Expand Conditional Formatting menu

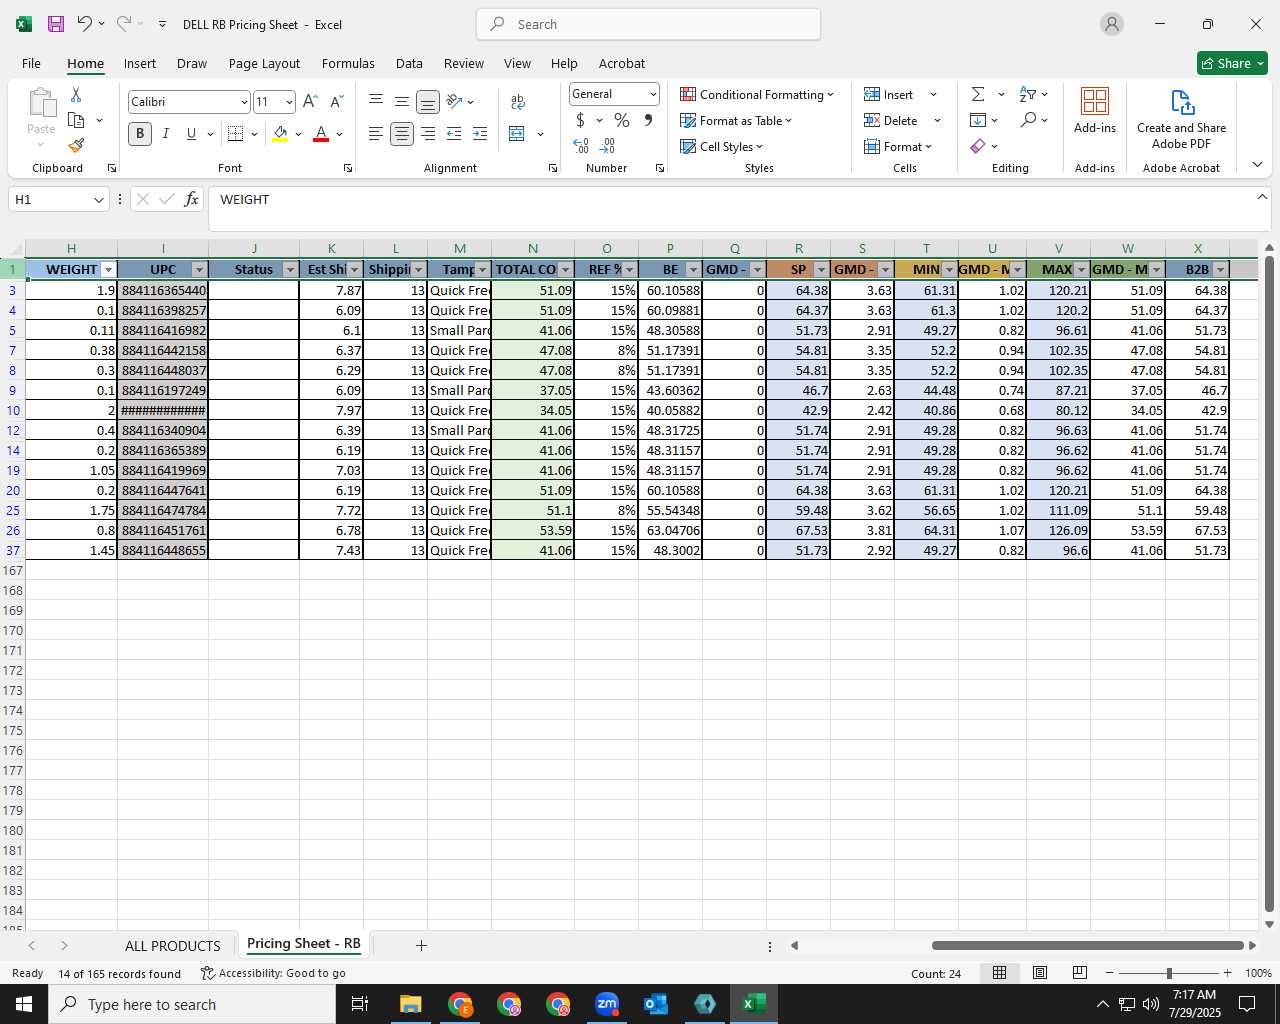pos(757,94)
